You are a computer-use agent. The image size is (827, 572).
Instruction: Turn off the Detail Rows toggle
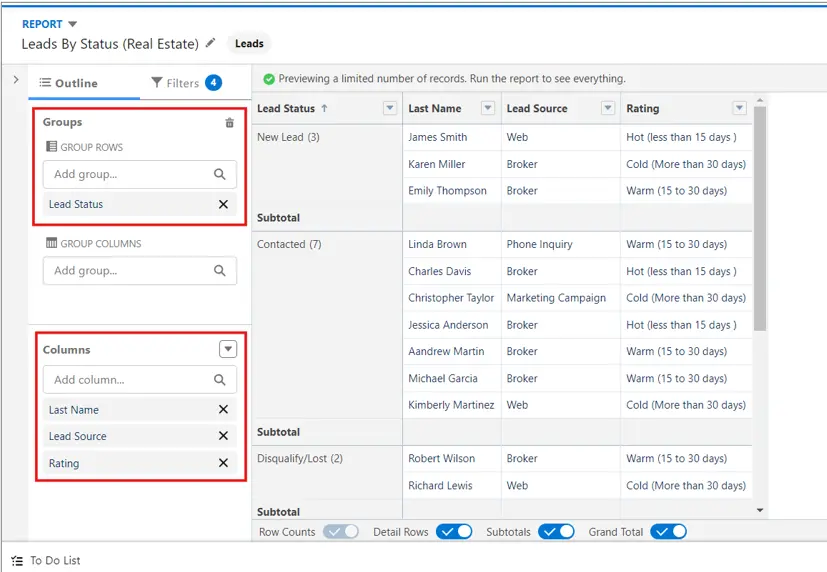tap(454, 532)
